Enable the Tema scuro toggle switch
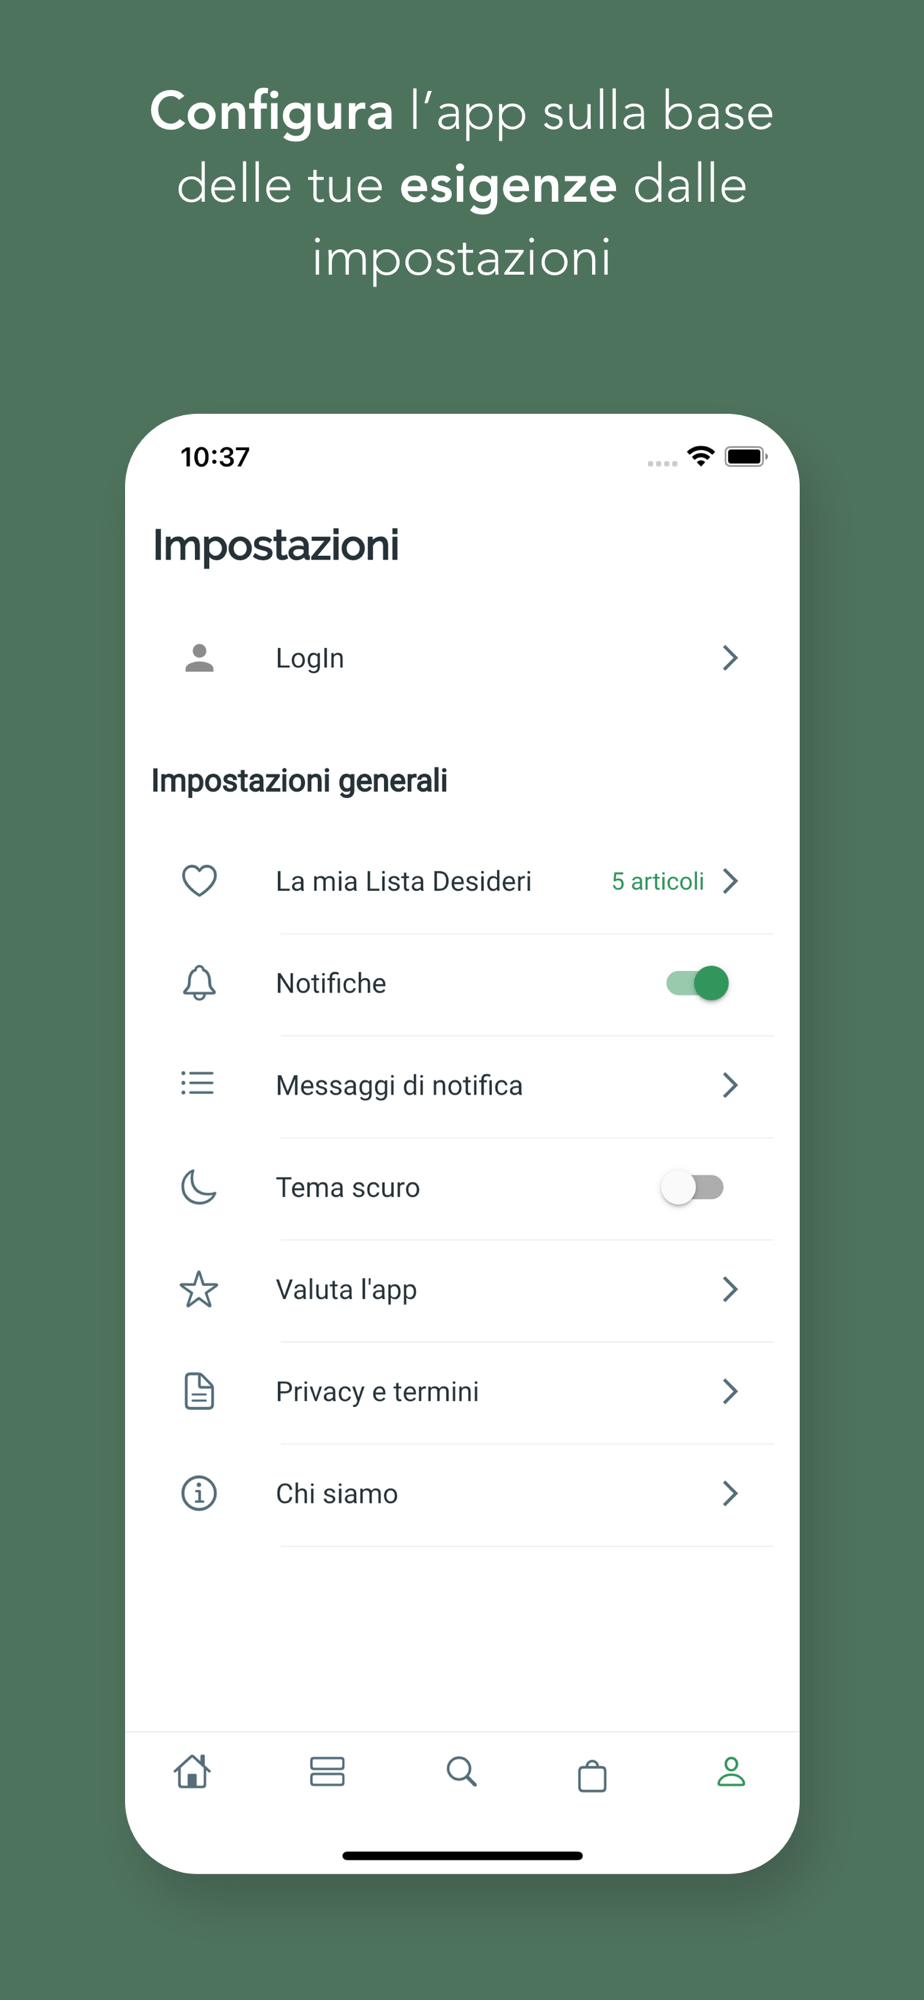The image size is (924, 2000). (x=692, y=1187)
